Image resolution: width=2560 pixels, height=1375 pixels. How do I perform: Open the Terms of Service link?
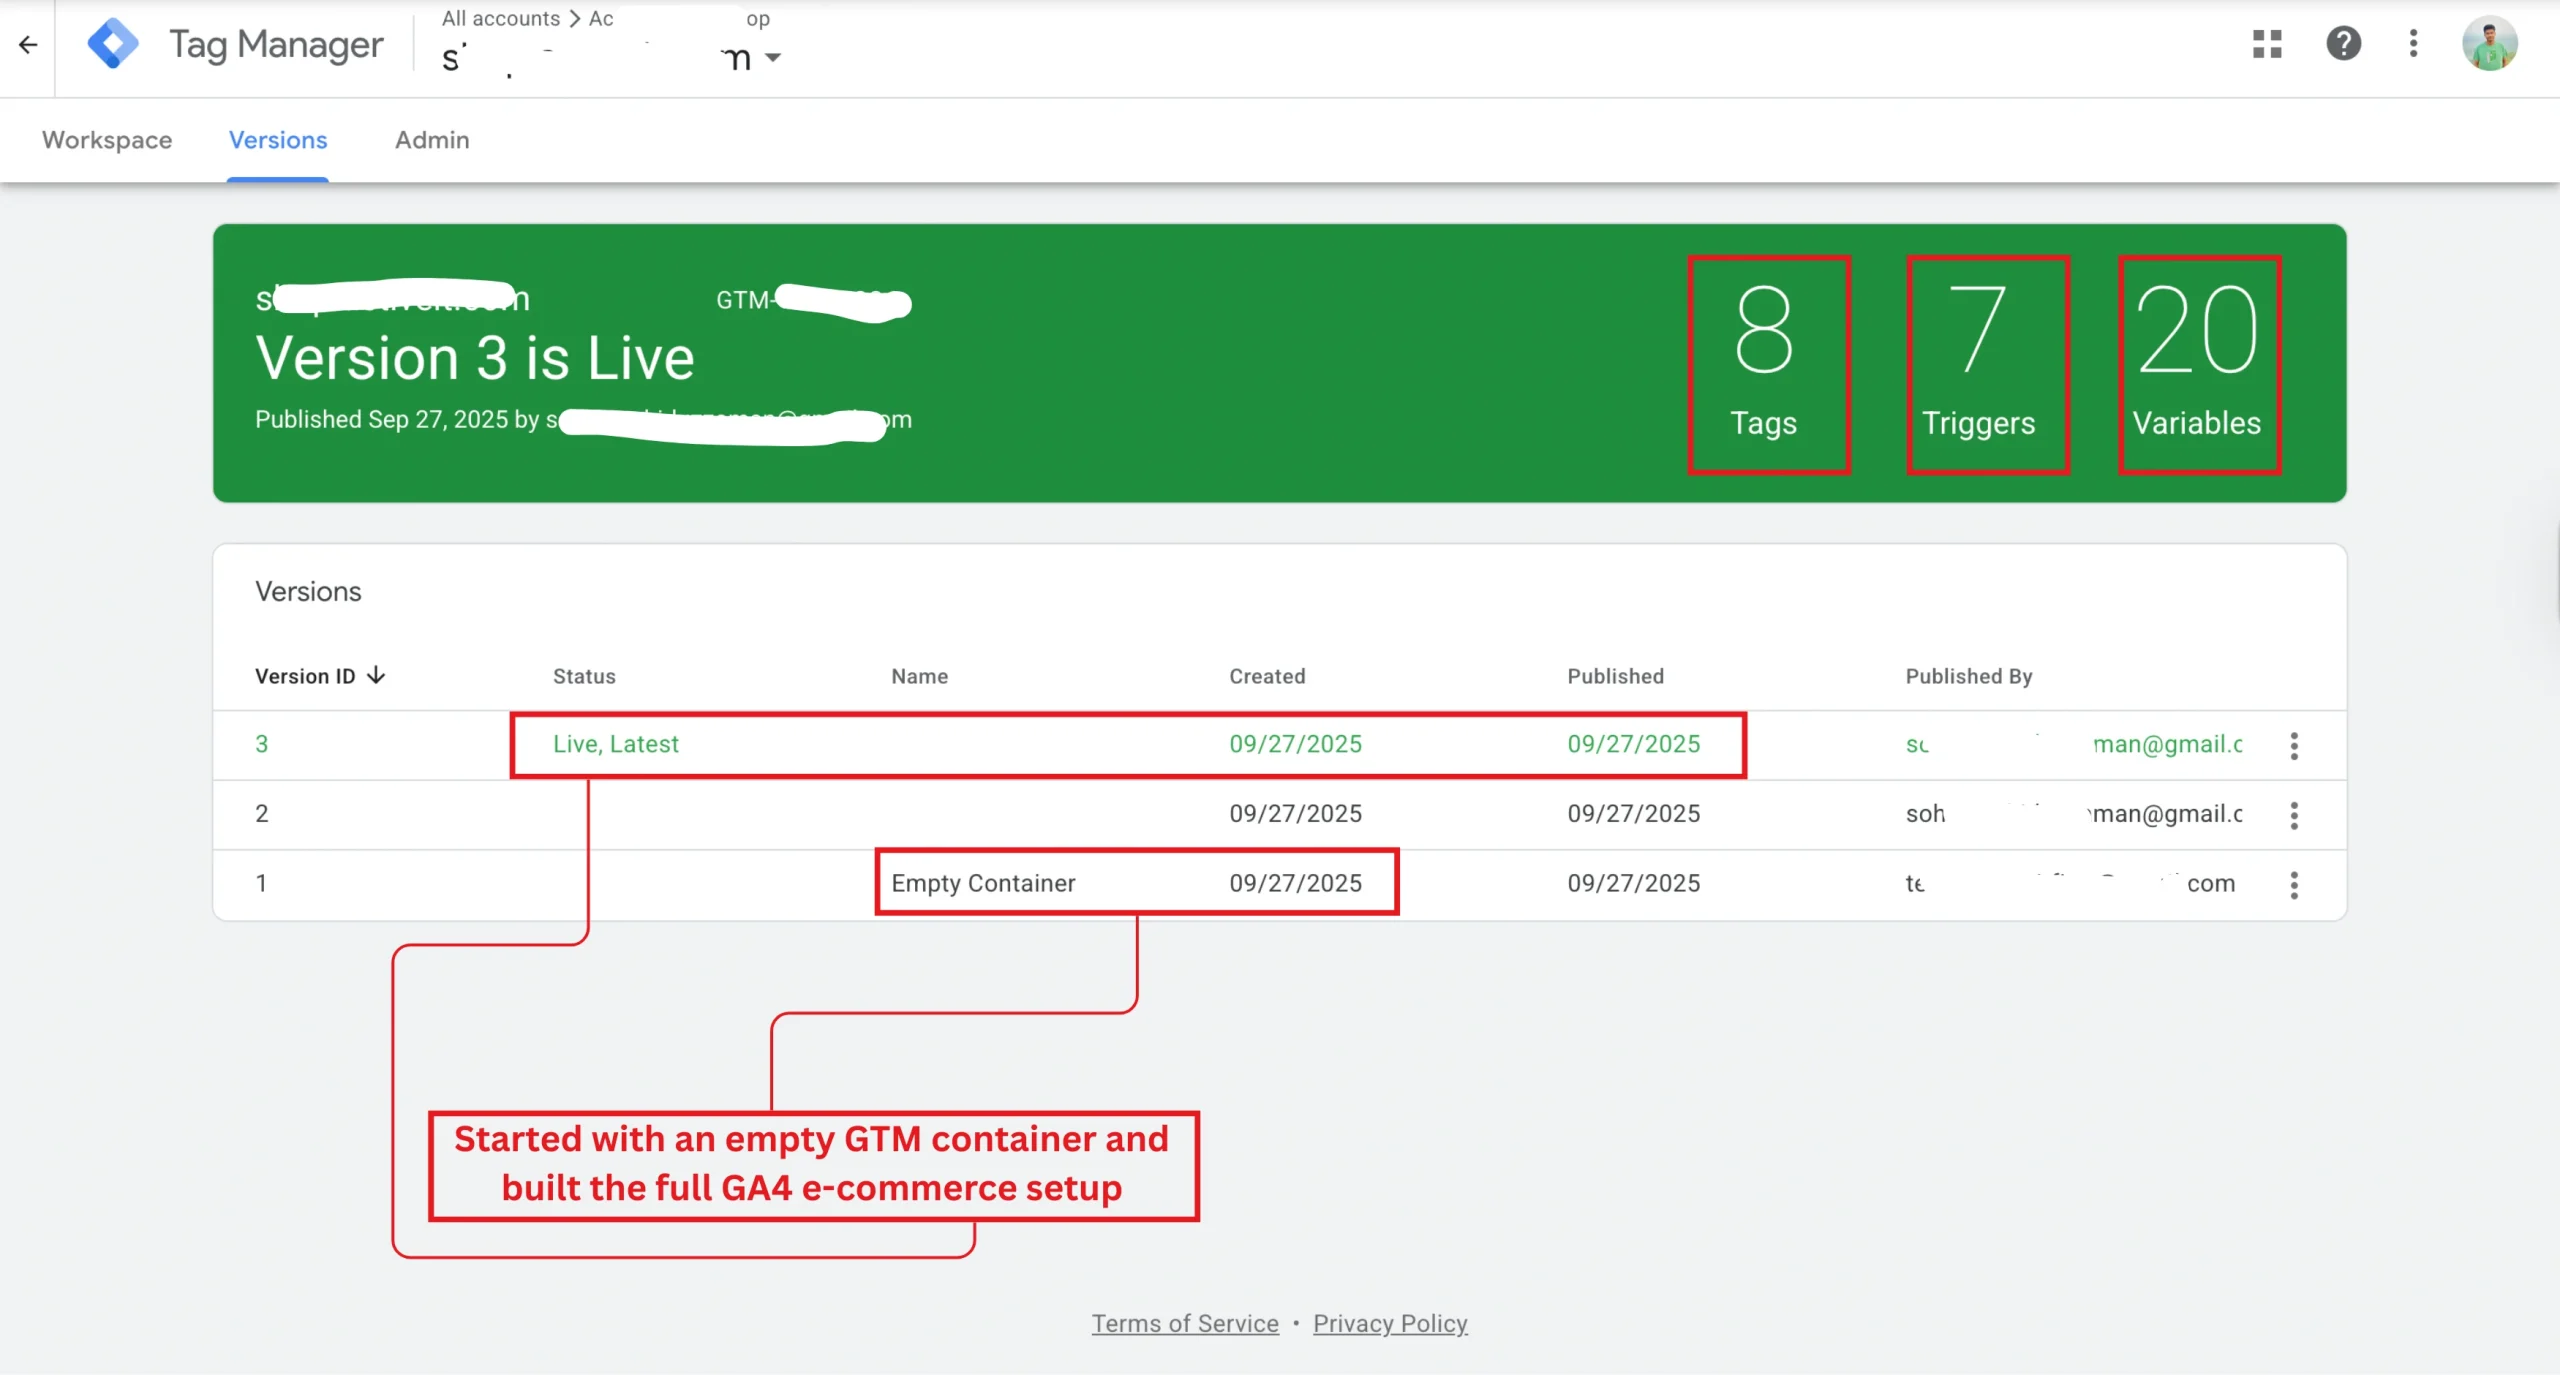coord(1185,1323)
